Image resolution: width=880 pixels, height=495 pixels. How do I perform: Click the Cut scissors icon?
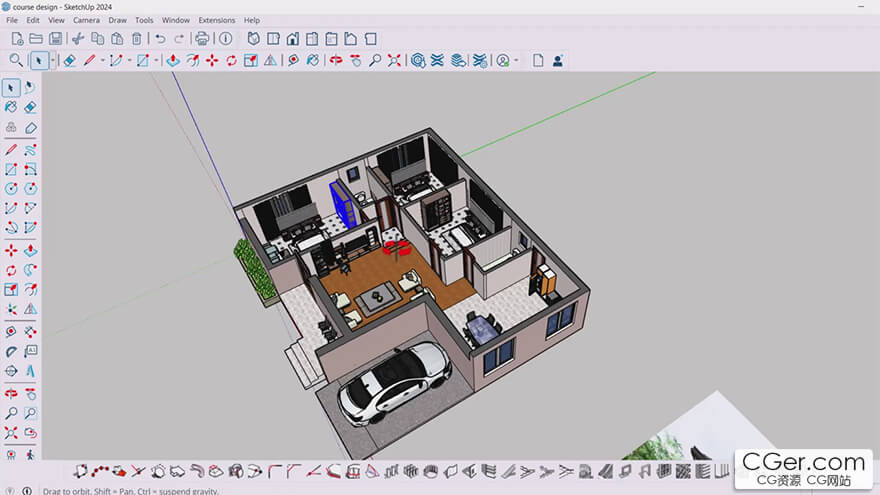[x=78, y=39]
